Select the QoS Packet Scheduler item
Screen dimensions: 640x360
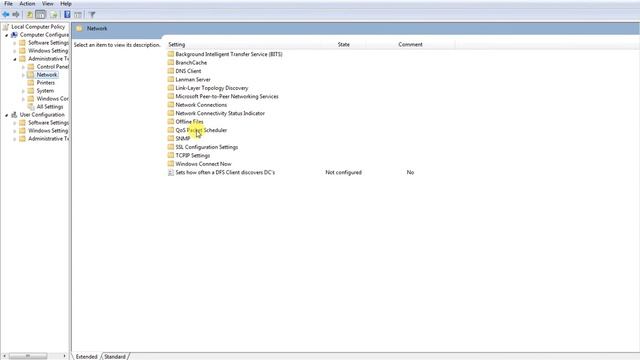(201, 130)
